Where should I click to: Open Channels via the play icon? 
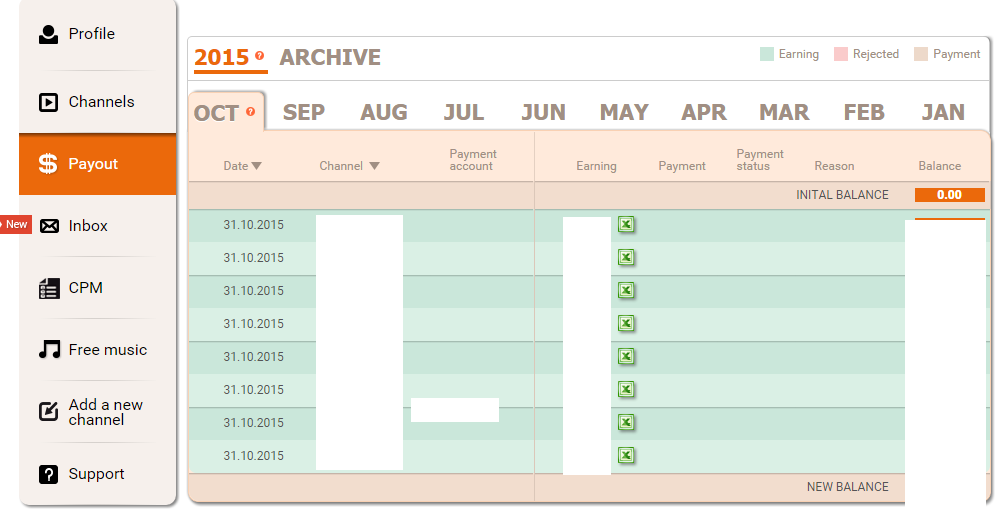[x=48, y=102]
